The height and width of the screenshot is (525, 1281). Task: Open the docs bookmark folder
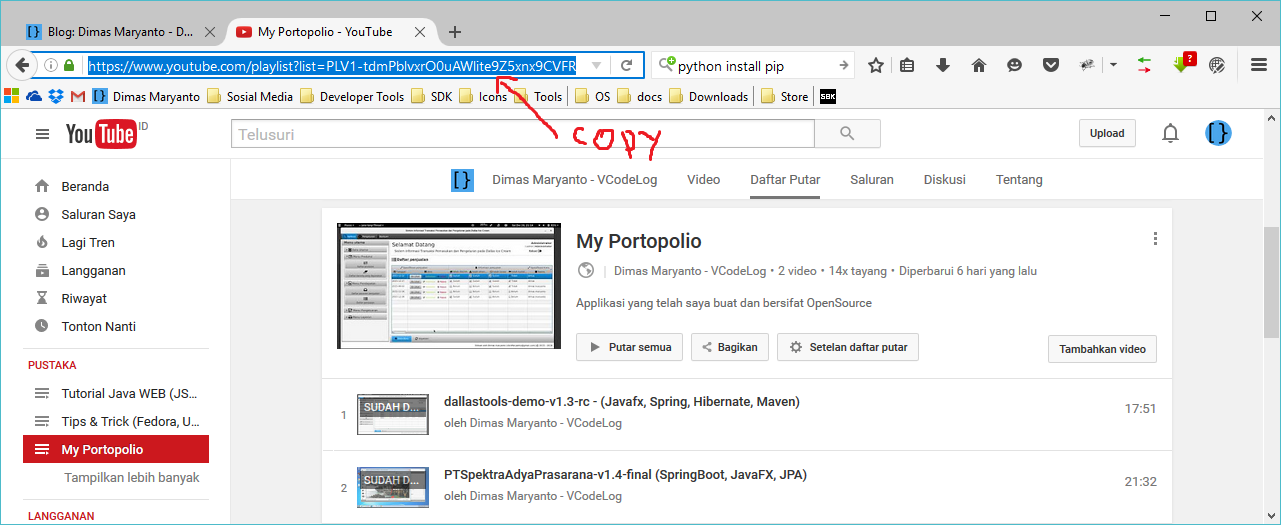click(x=641, y=96)
